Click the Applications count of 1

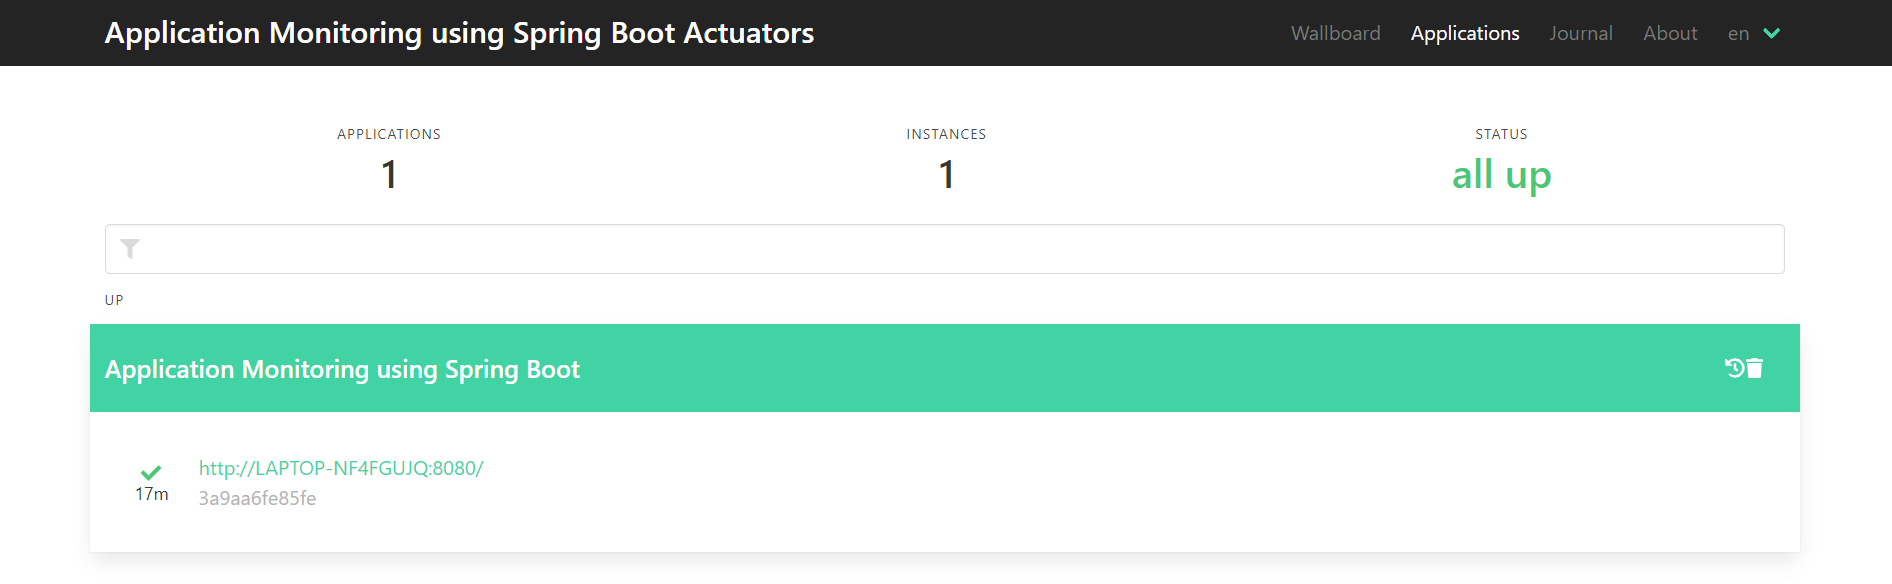(x=389, y=175)
